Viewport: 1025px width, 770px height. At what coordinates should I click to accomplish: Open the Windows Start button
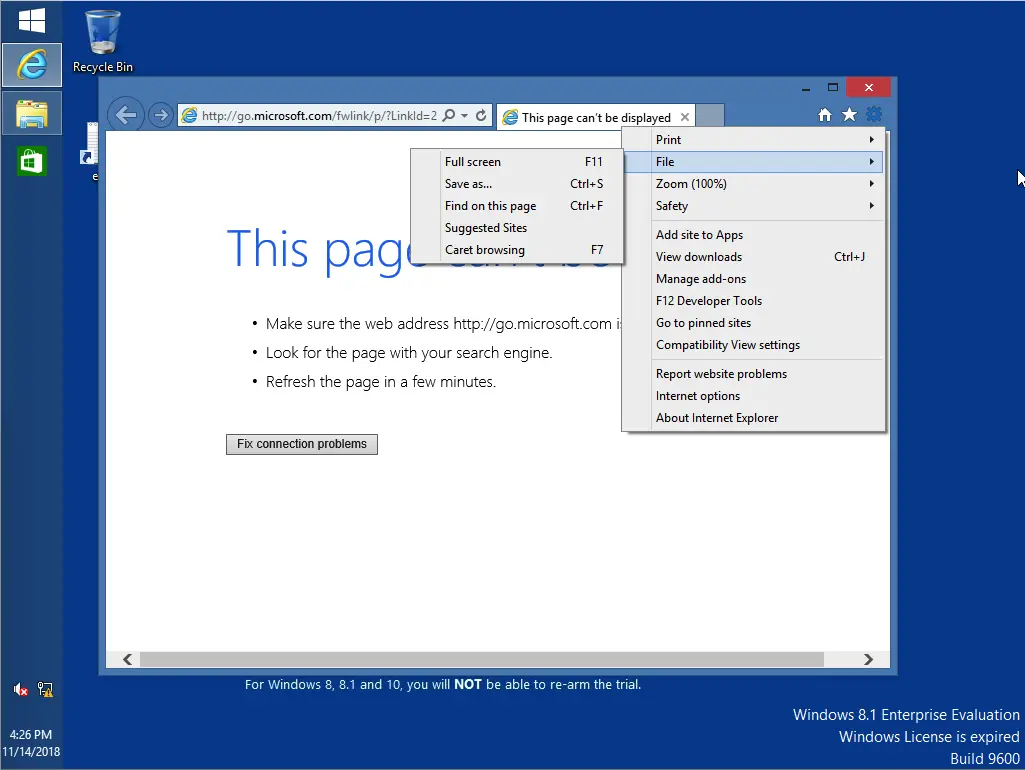click(31, 21)
